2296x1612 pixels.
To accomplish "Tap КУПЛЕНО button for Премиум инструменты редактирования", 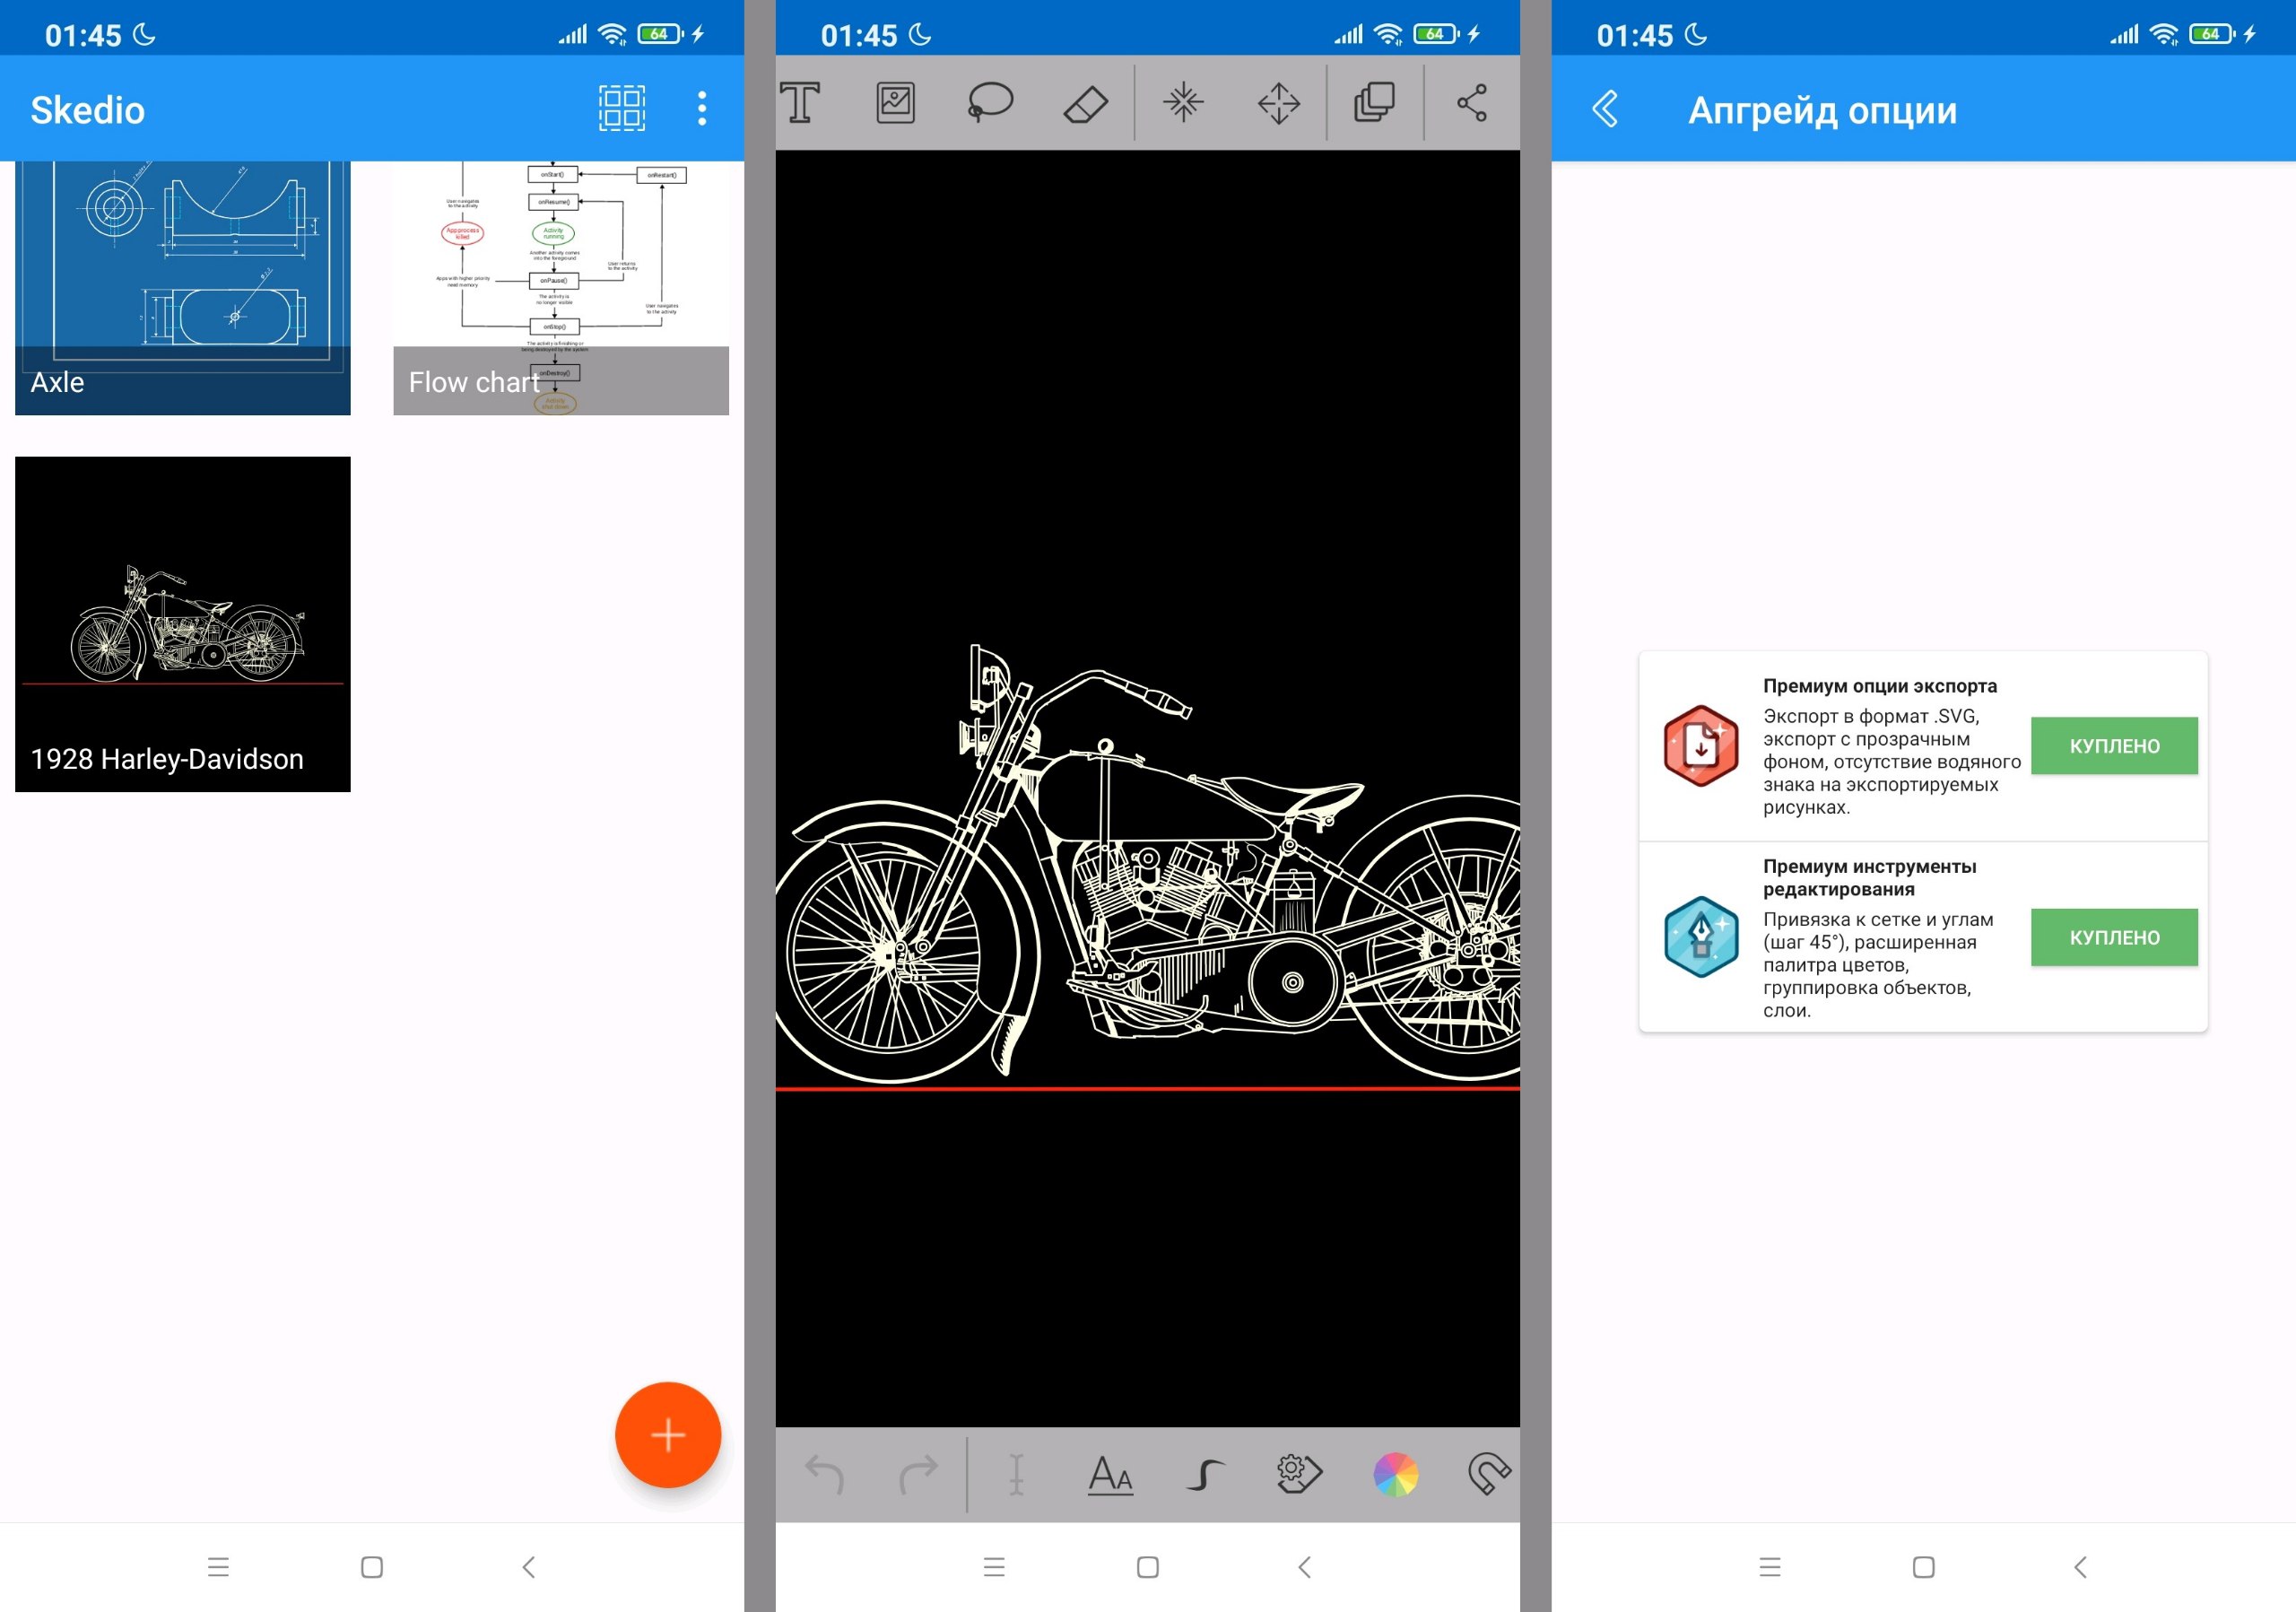I will tap(2114, 937).
